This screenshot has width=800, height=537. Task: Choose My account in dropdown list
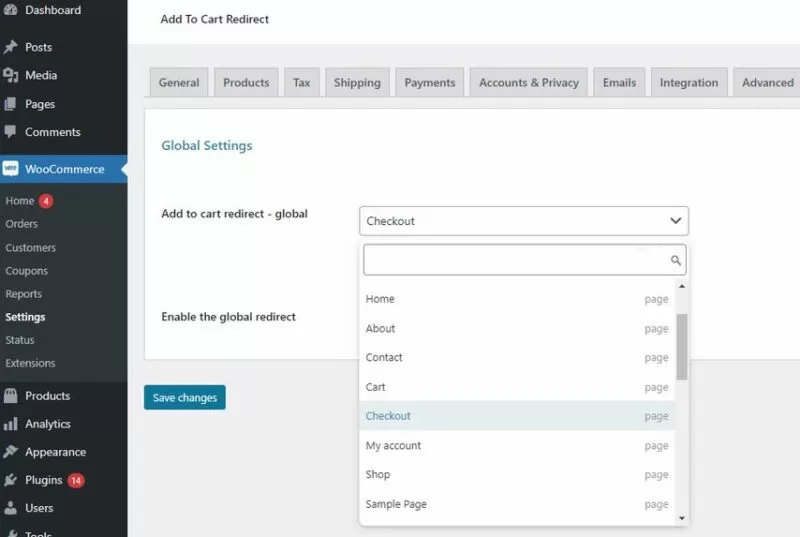[x=393, y=446]
